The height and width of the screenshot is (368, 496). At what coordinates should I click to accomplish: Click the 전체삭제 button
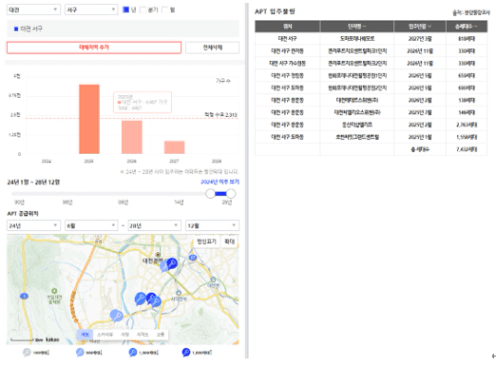click(212, 47)
